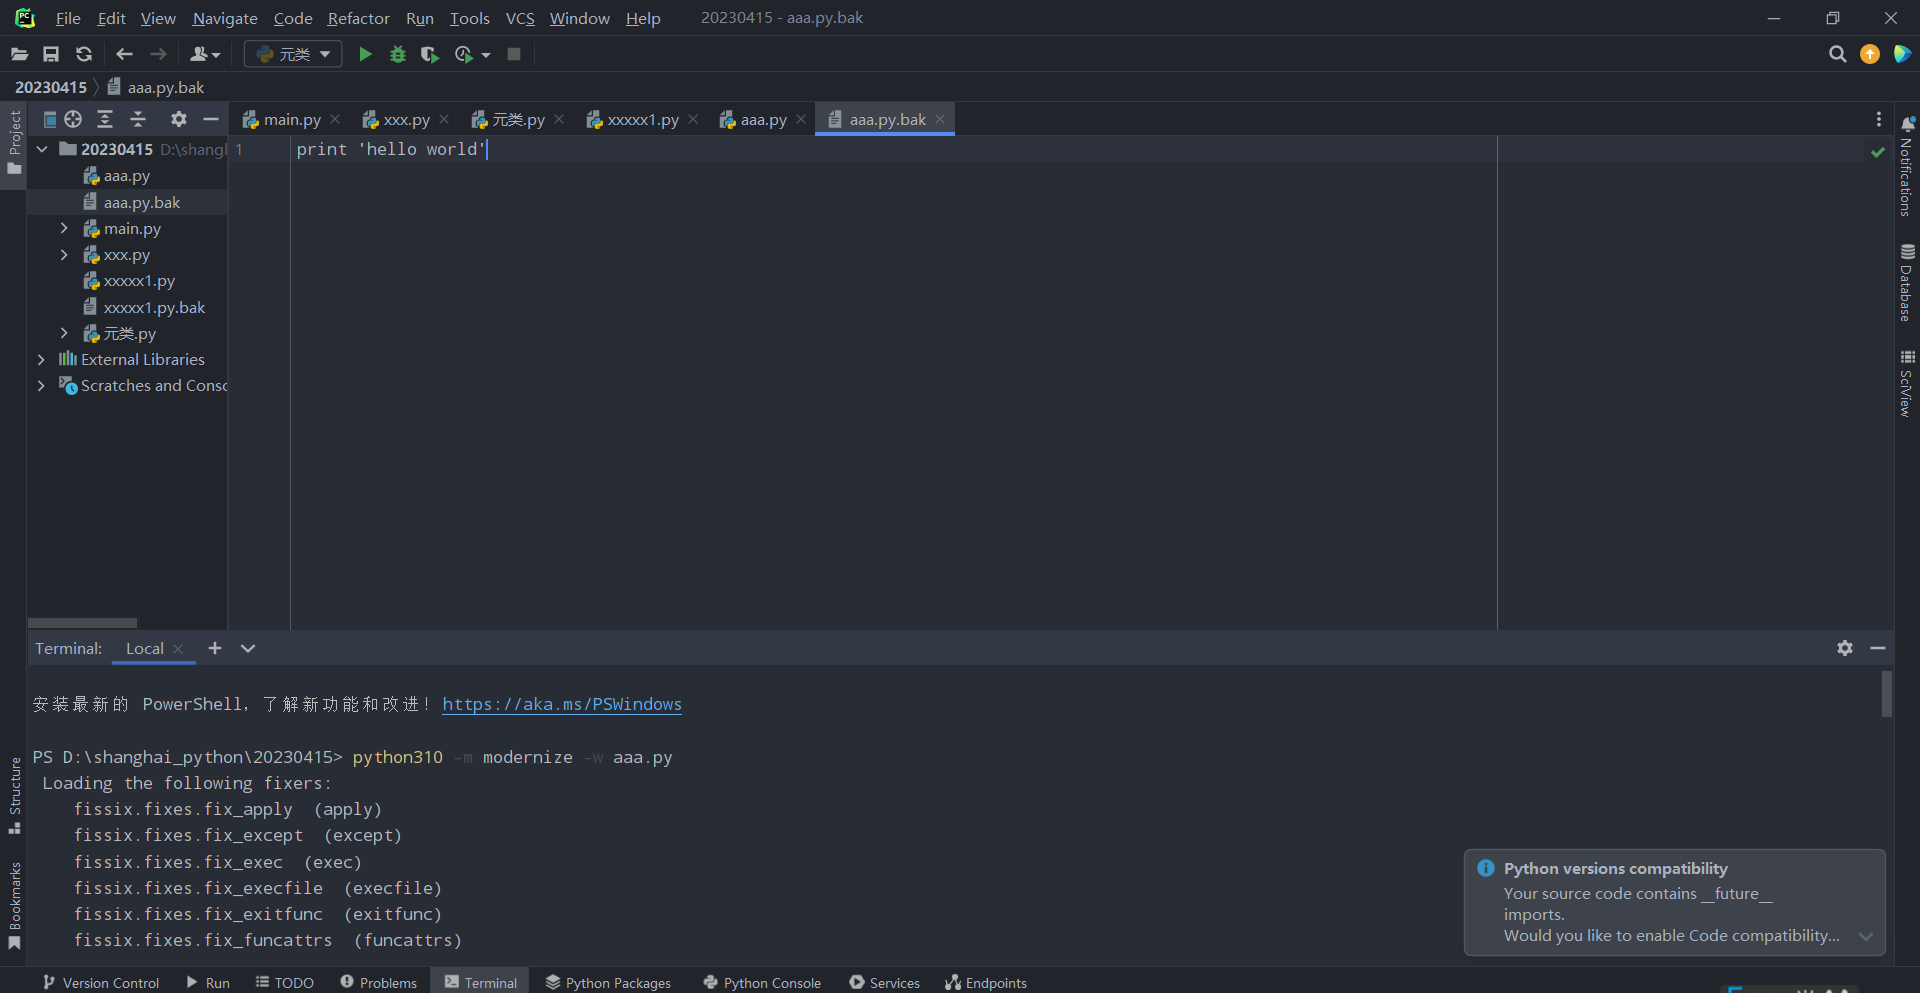Open the run configuration dropdown

pyautogui.click(x=293, y=54)
